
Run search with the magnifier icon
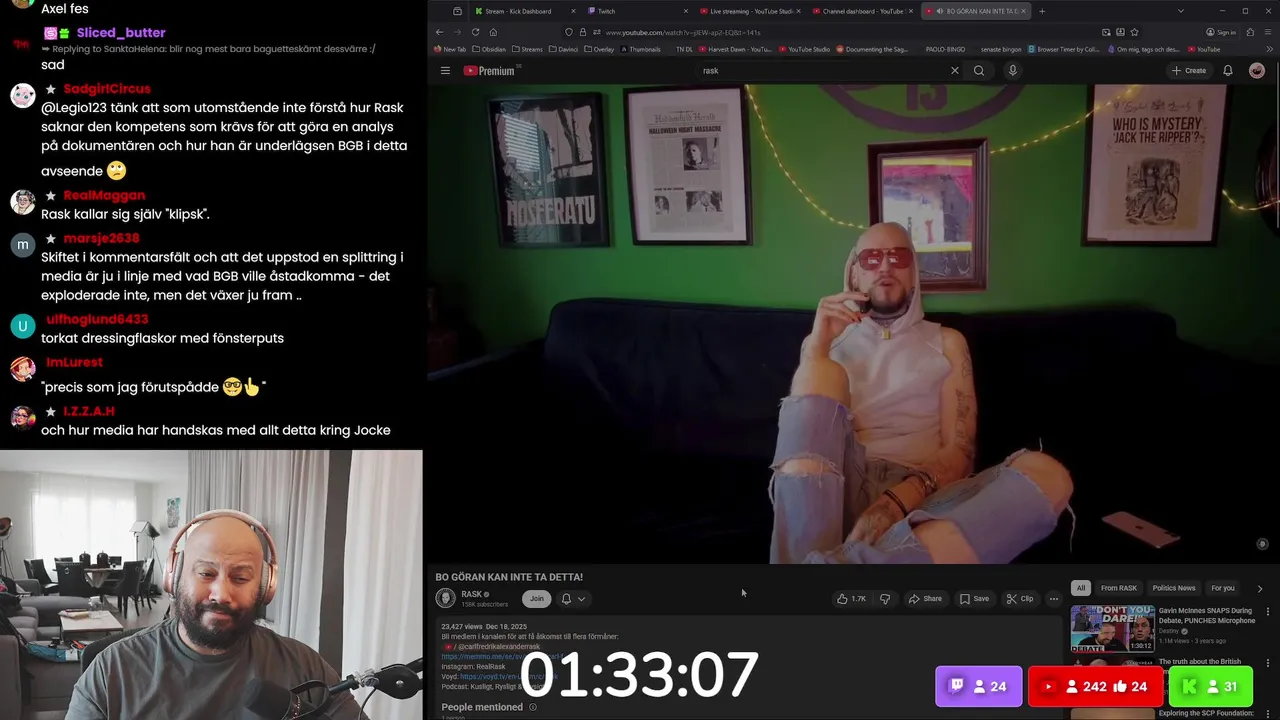point(979,71)
